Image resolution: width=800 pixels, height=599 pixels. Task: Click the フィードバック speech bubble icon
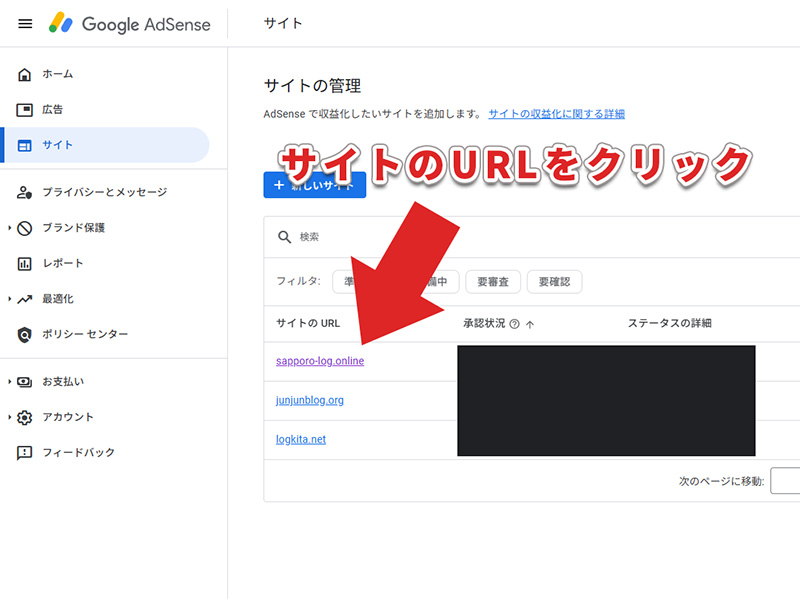click(24, 453)
